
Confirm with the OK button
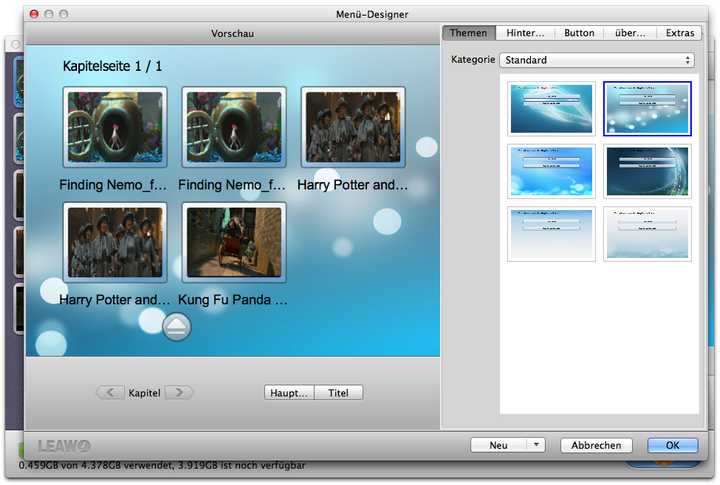coord(672,445)
